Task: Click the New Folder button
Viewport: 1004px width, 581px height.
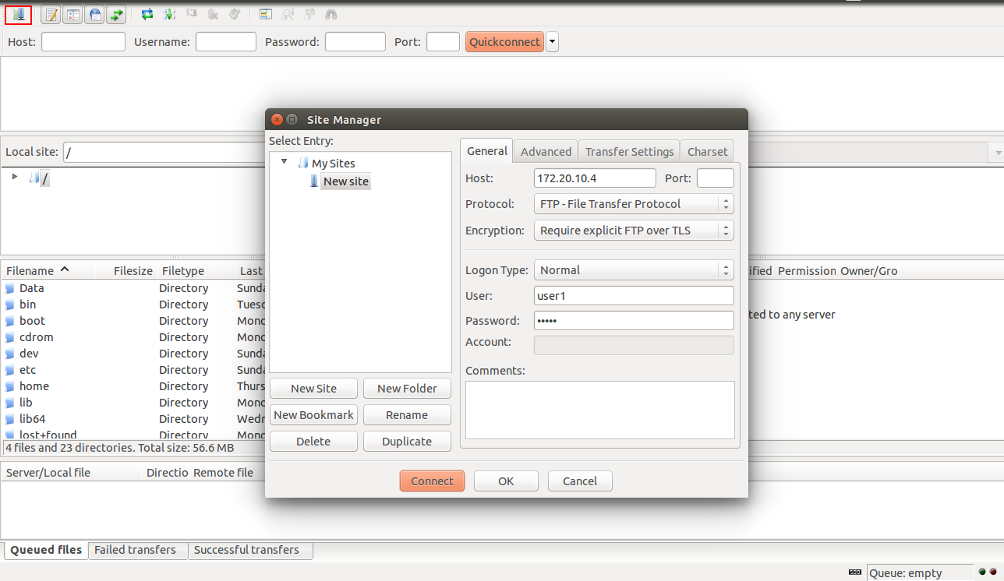Action: pyautogui.click(x=407, y=389)
